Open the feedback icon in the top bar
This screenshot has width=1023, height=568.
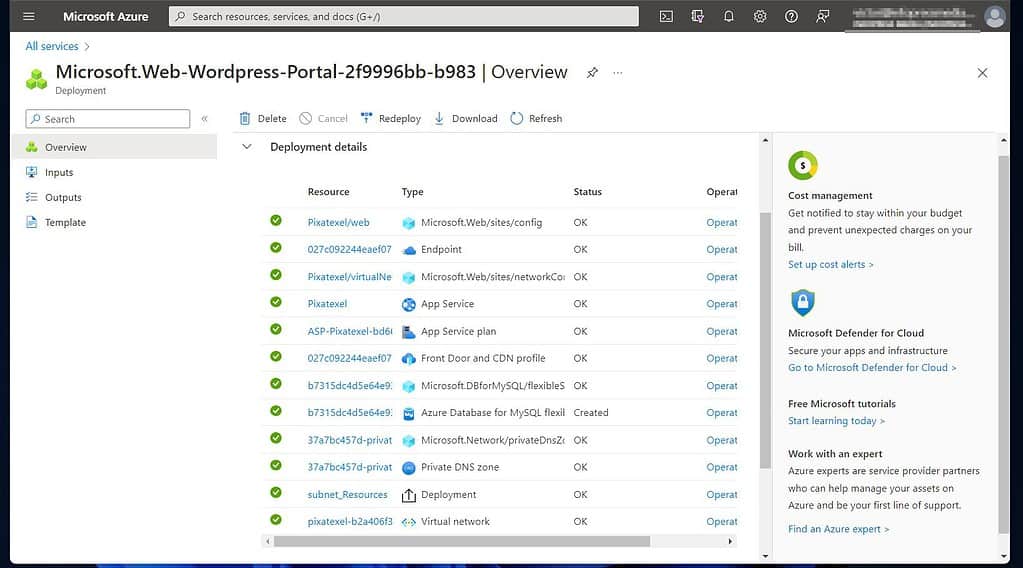click(x=823, y=16)
